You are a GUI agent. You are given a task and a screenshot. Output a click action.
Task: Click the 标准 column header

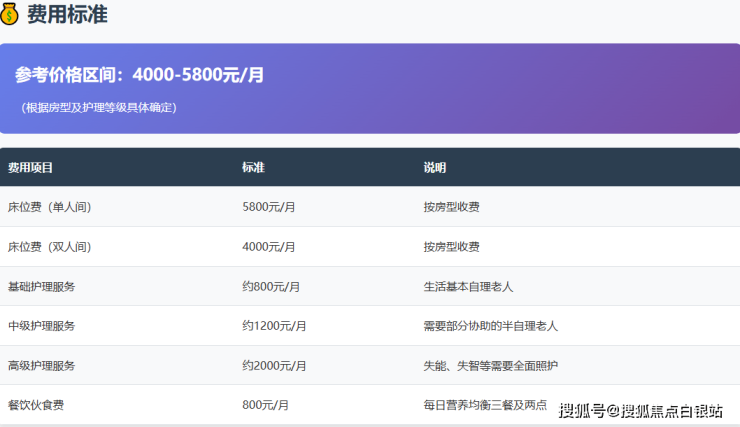click(253, 167)
